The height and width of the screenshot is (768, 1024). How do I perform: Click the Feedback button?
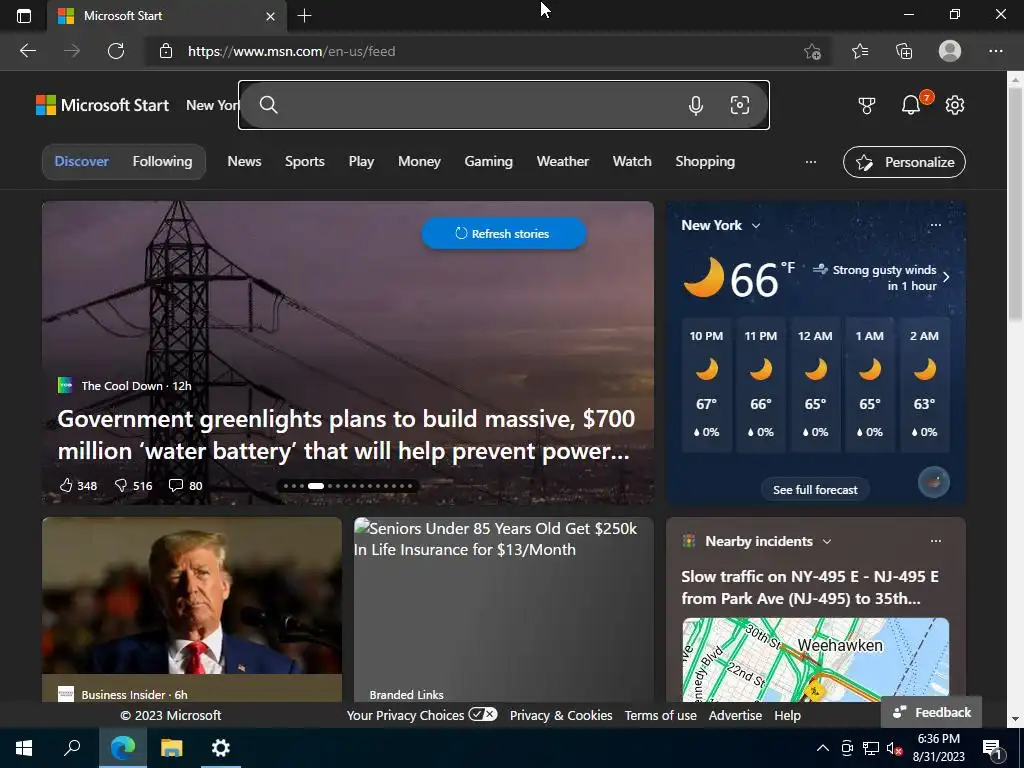[x=931, y=712]
